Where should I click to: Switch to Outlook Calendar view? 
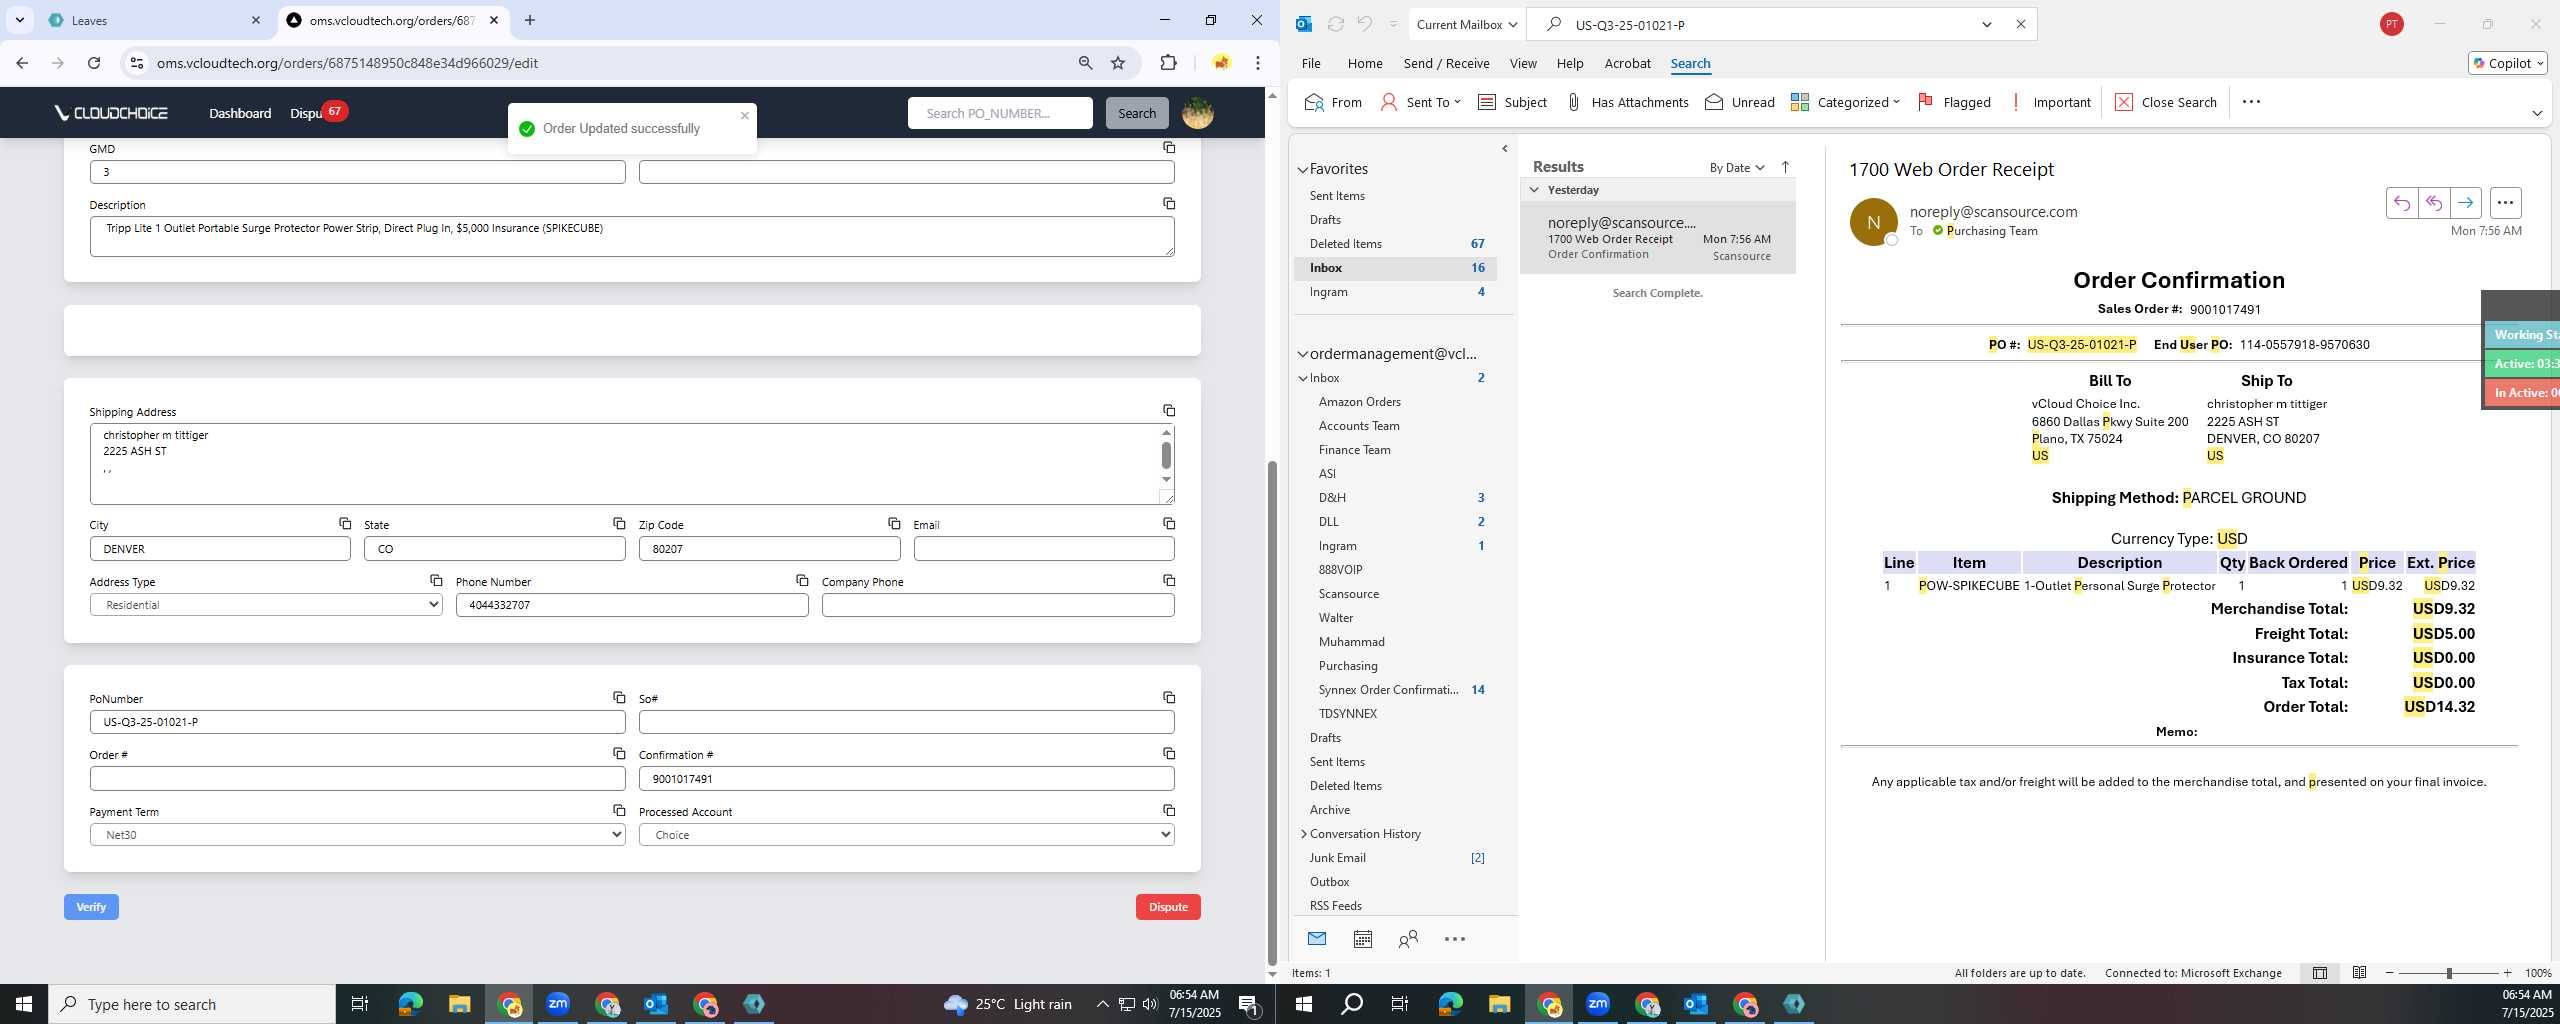[1362, 938]
